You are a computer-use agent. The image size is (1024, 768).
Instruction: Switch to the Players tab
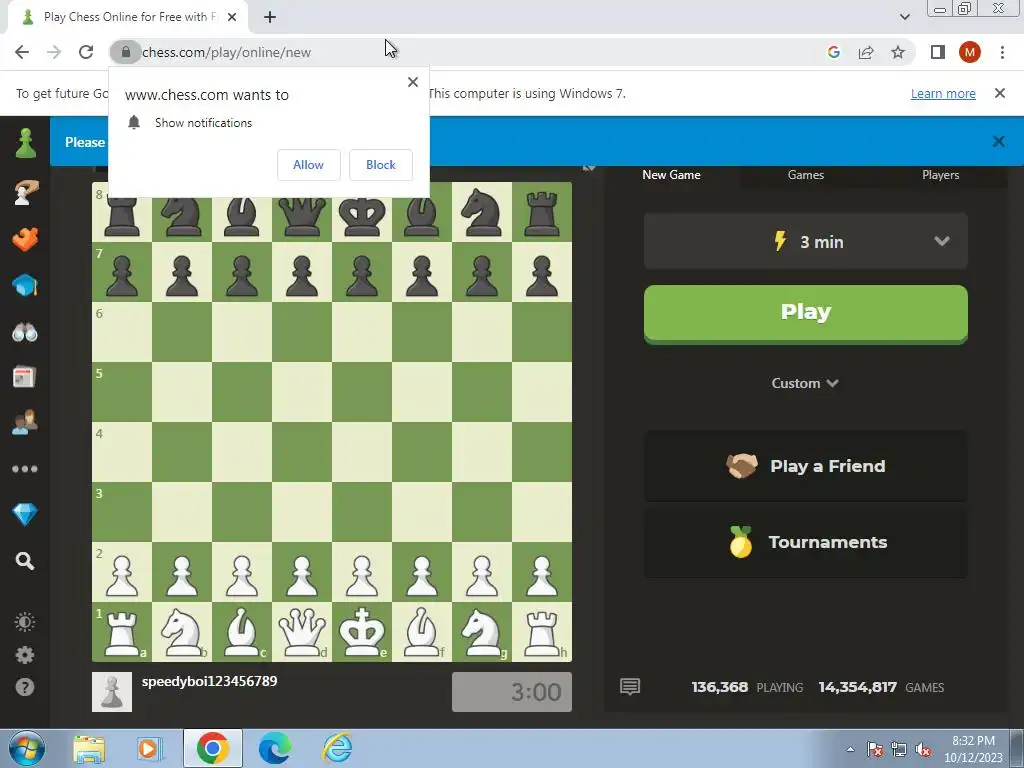(940, 175)
